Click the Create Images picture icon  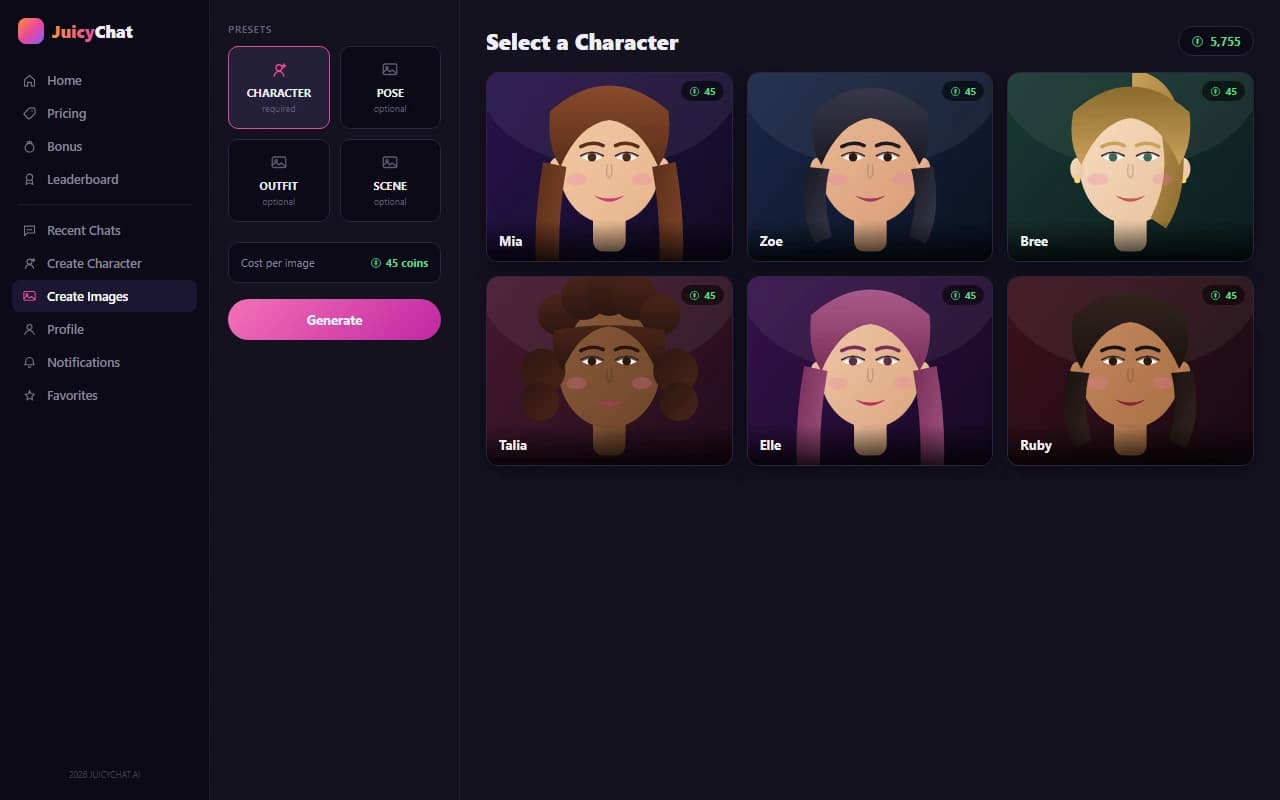tap(29, 297)
